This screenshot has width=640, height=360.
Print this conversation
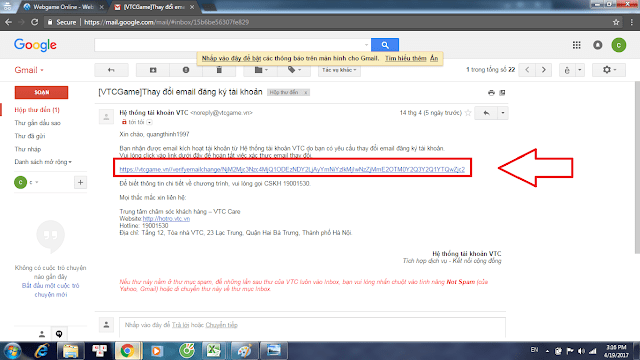[x=491, y=93]
